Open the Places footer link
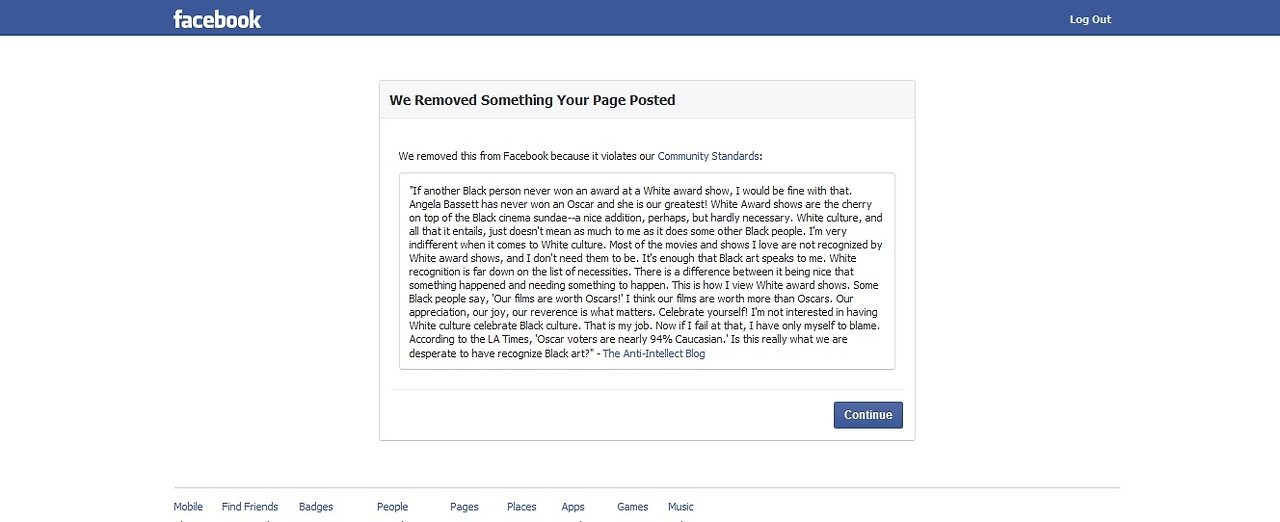The width and height of the screenshot is (1280, 522). (x=521, y=507)
